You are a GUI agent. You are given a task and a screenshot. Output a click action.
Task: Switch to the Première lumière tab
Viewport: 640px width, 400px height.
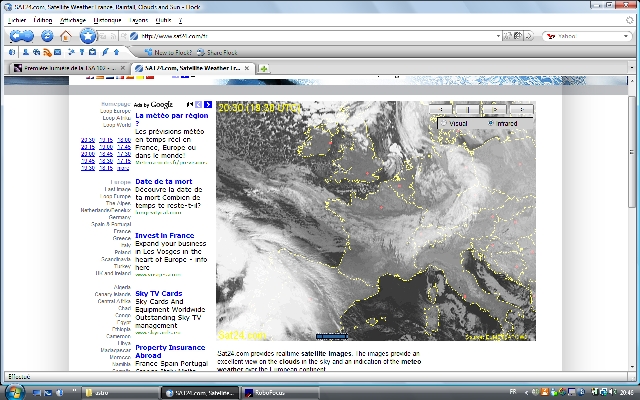click(69, 68)
